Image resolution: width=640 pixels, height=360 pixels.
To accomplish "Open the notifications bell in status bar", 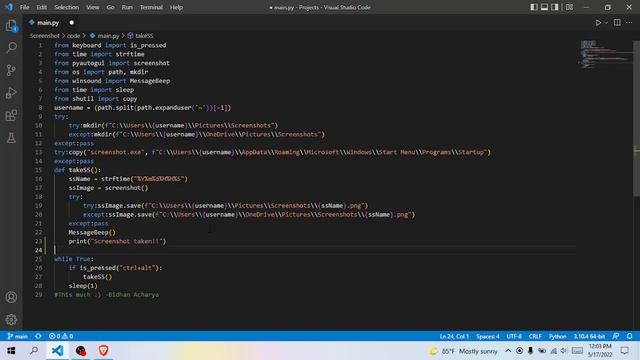I will [x=629, y=336].
